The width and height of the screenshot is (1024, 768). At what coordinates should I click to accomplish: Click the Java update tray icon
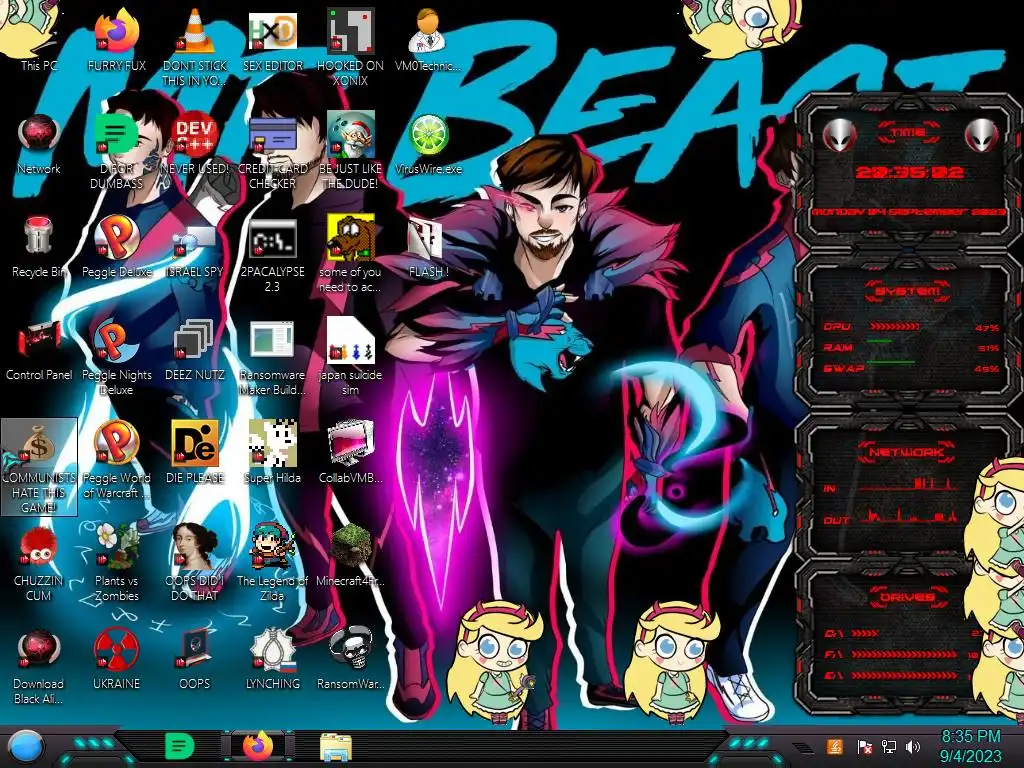(x=834, y=746)
